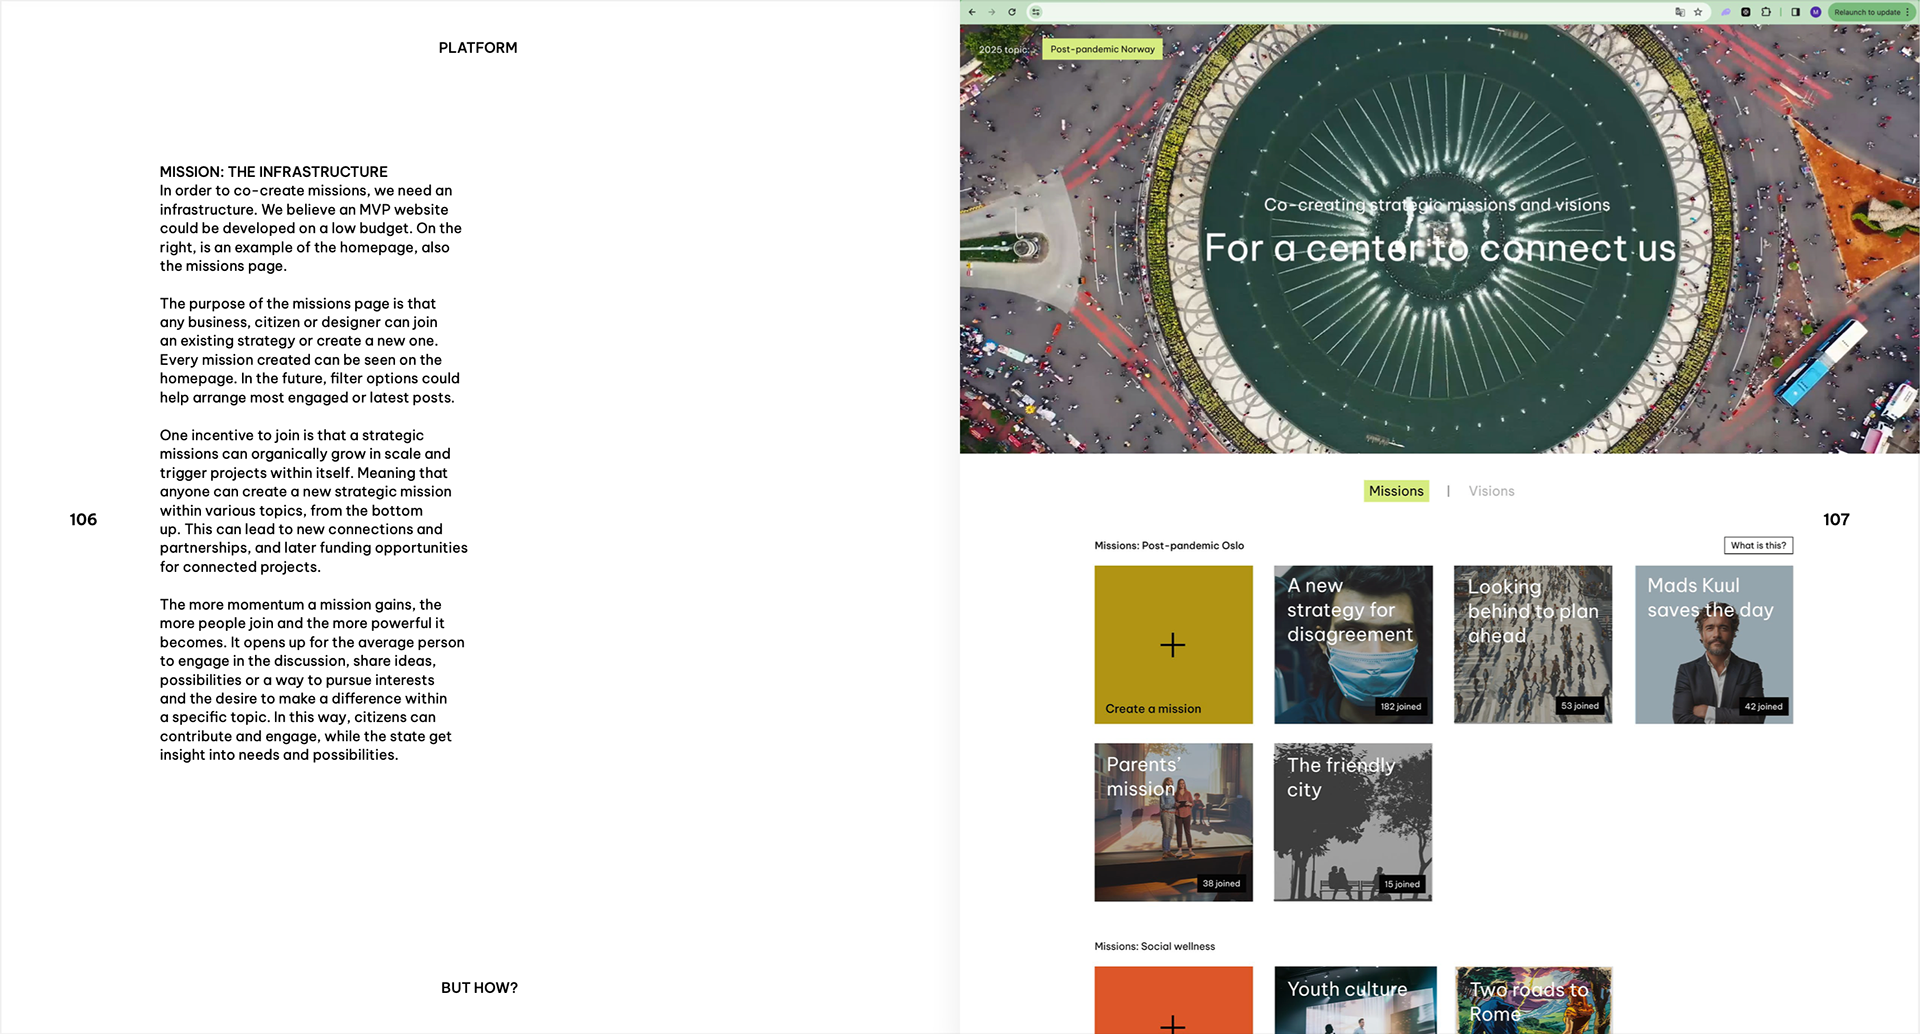Open the Extensions puzzle icon
The image size is (1920, 1034).
[x=1766, y=12]
